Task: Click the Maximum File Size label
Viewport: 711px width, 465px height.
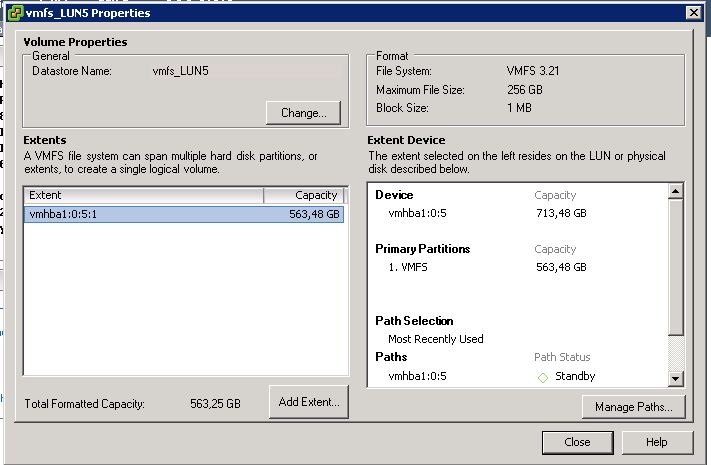Action: (420, 90)
